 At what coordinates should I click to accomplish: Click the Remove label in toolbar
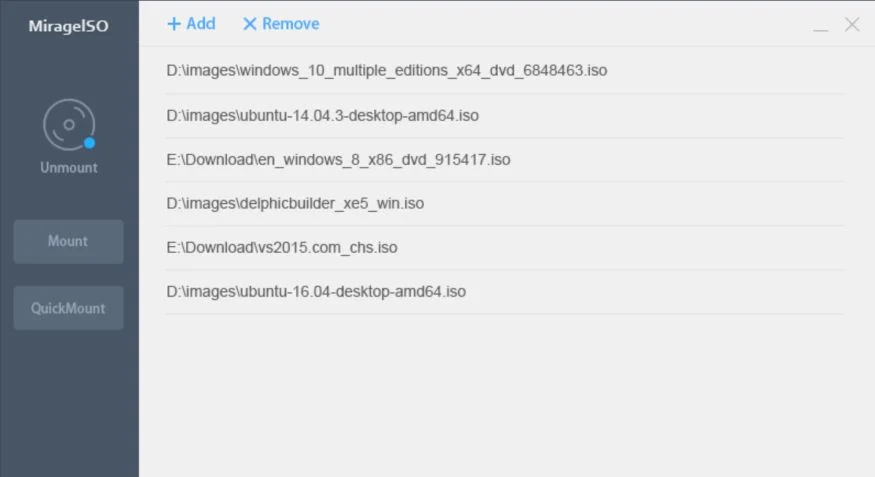[291, 23]
